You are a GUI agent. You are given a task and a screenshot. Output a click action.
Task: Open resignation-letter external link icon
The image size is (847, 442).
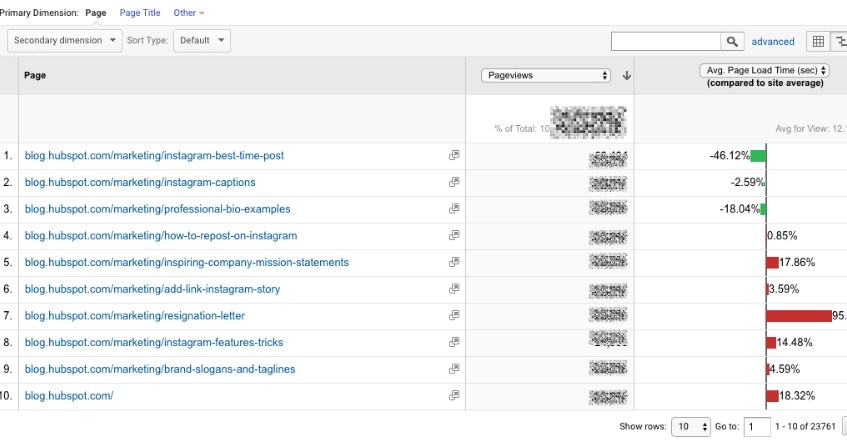(454, 316)
